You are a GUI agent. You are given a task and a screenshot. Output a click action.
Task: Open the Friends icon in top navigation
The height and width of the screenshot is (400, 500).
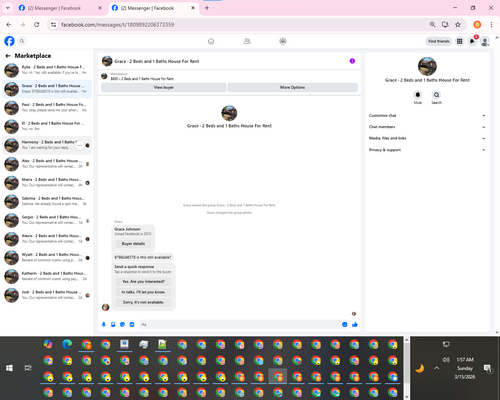click(x=247, y=41)
